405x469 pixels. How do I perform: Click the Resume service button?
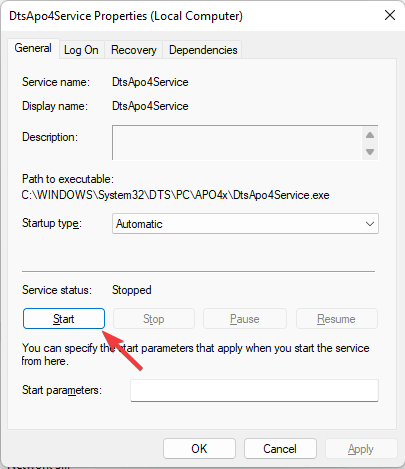pyautogui.click(x=337, y=319)
